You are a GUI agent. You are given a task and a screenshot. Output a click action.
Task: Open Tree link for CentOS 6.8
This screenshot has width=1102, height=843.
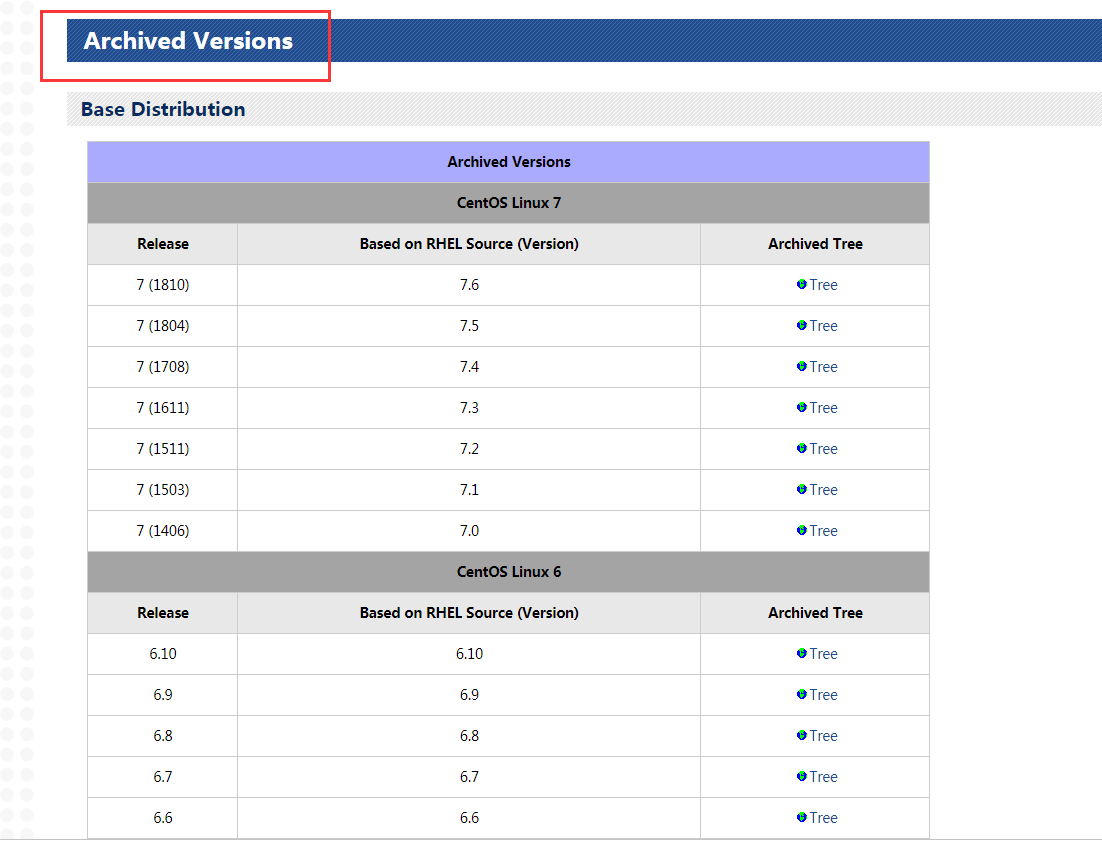[823, 735]
